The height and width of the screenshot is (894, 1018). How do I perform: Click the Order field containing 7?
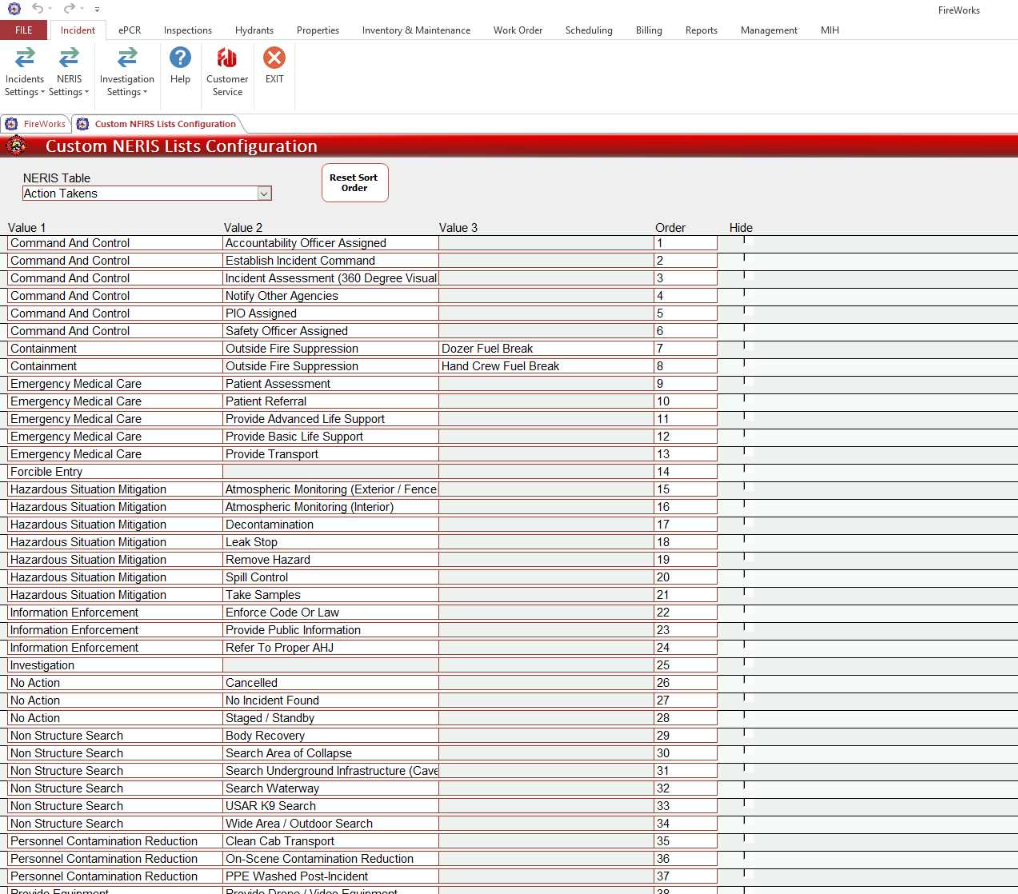click(x=685, y=349)
